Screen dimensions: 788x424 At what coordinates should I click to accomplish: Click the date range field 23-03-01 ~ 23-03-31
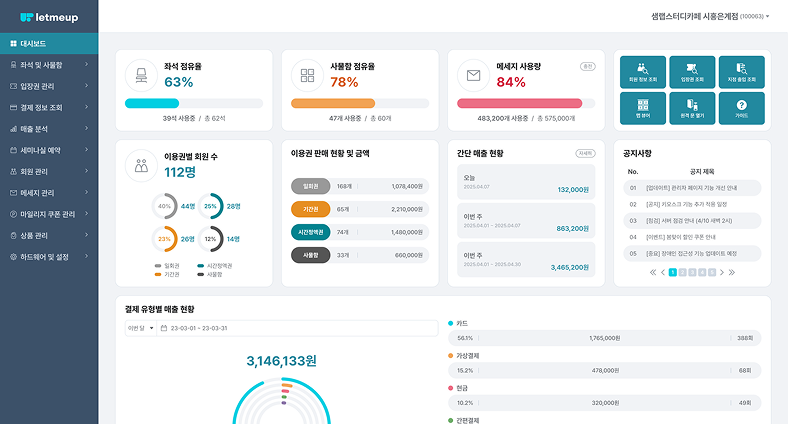coord(298,328)
